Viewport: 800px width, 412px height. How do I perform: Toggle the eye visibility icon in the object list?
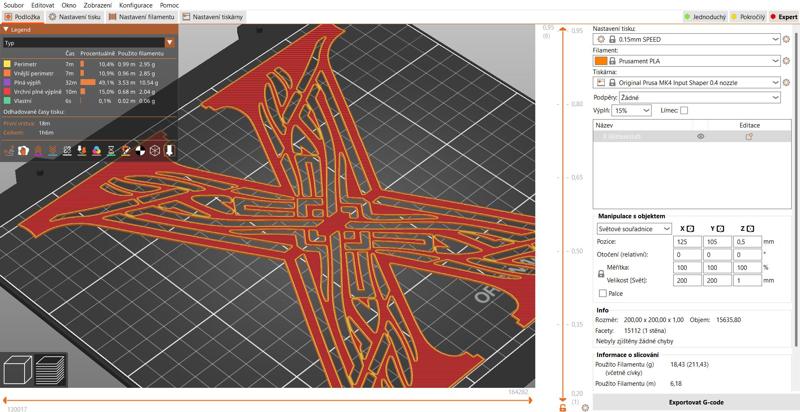[x=701, y=136]
